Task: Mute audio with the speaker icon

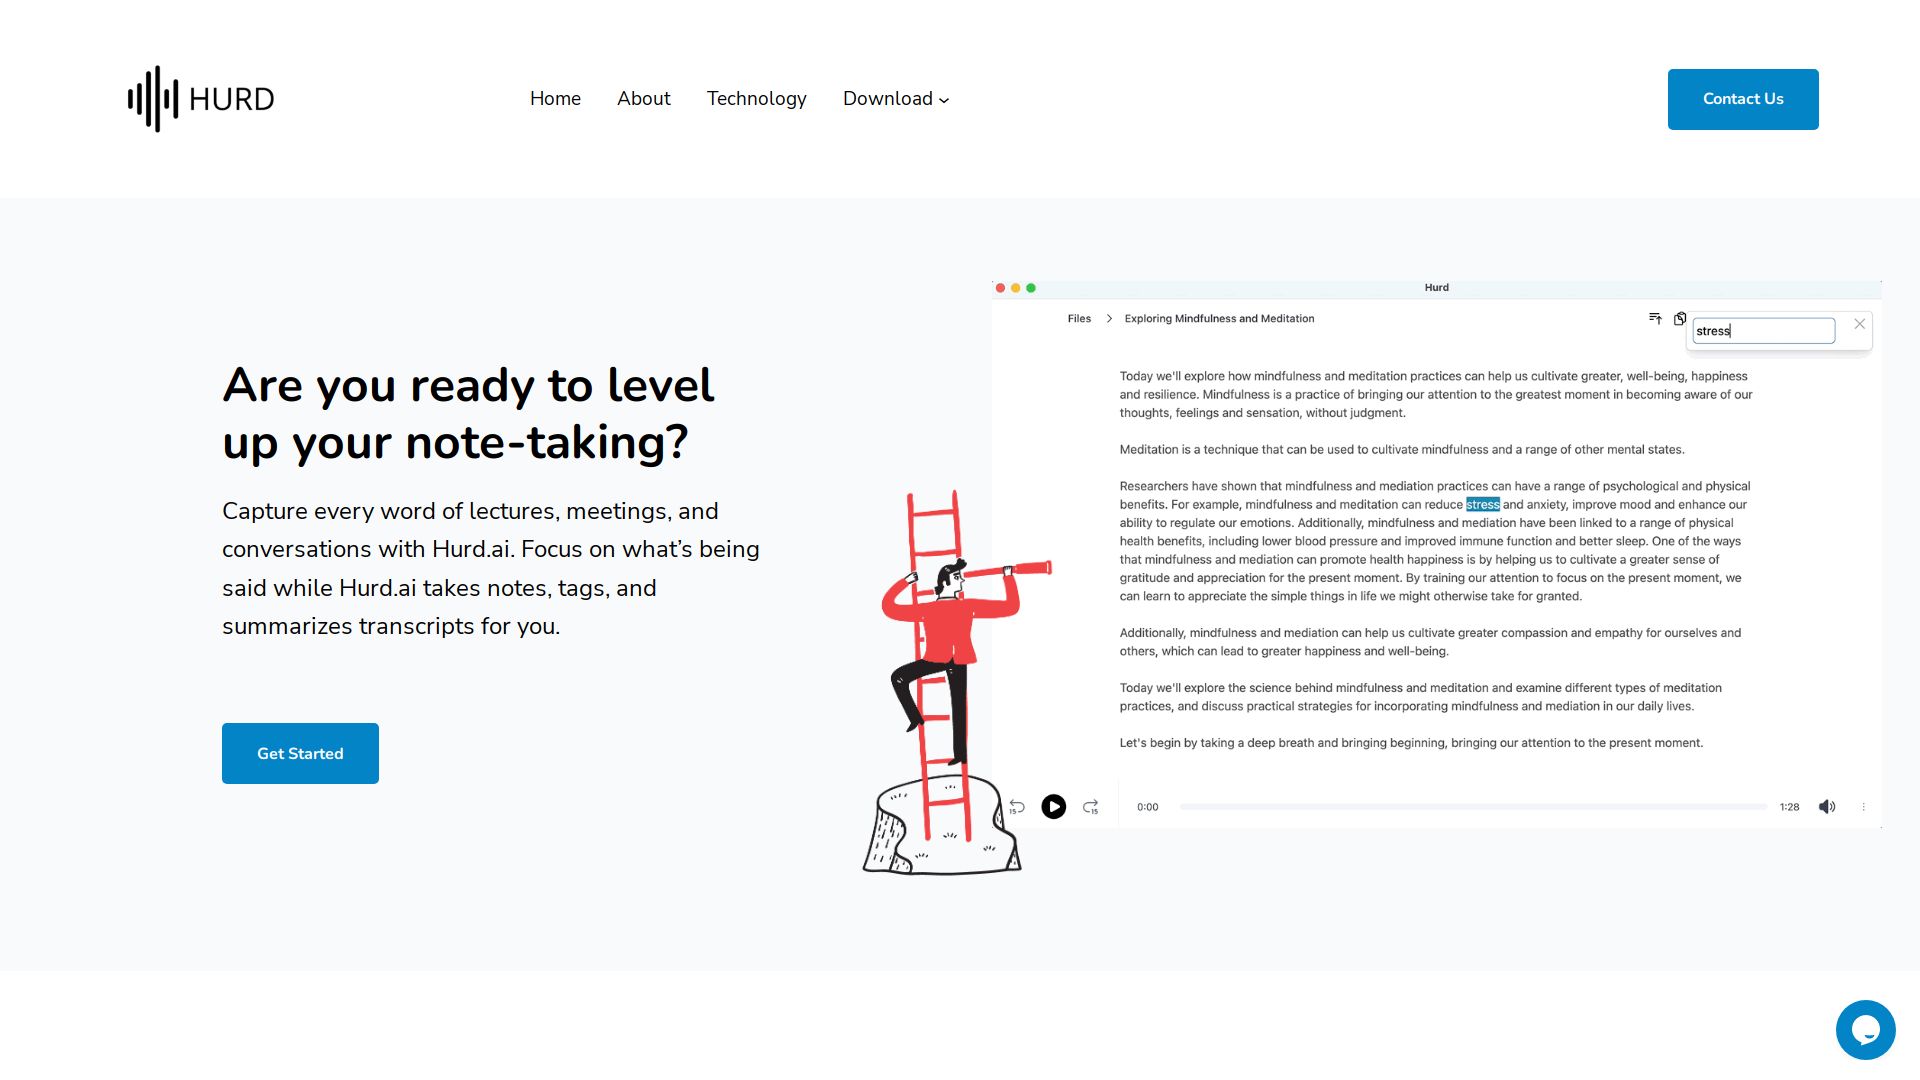Action: (x=1827, y=807)
